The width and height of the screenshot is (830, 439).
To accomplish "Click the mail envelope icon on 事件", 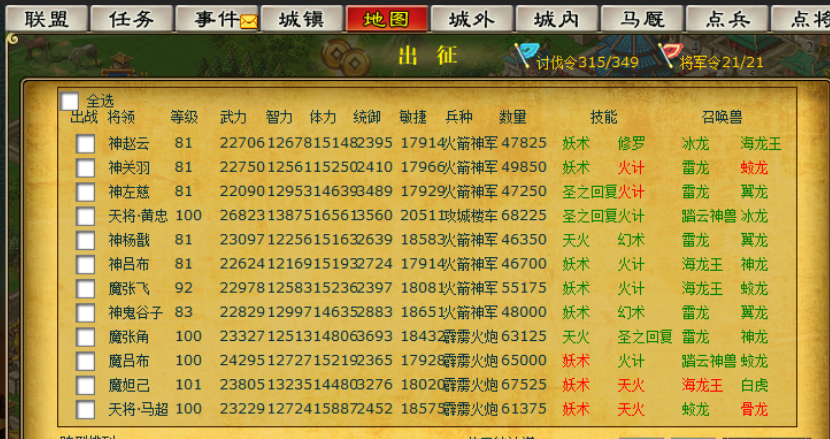I will (248, 20).
